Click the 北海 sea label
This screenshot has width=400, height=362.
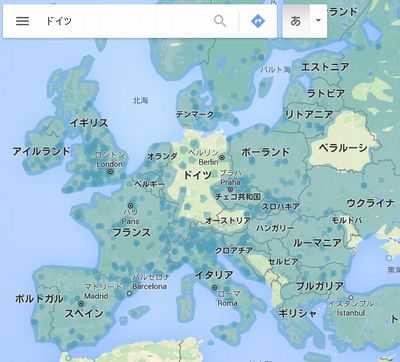point(141,100)
